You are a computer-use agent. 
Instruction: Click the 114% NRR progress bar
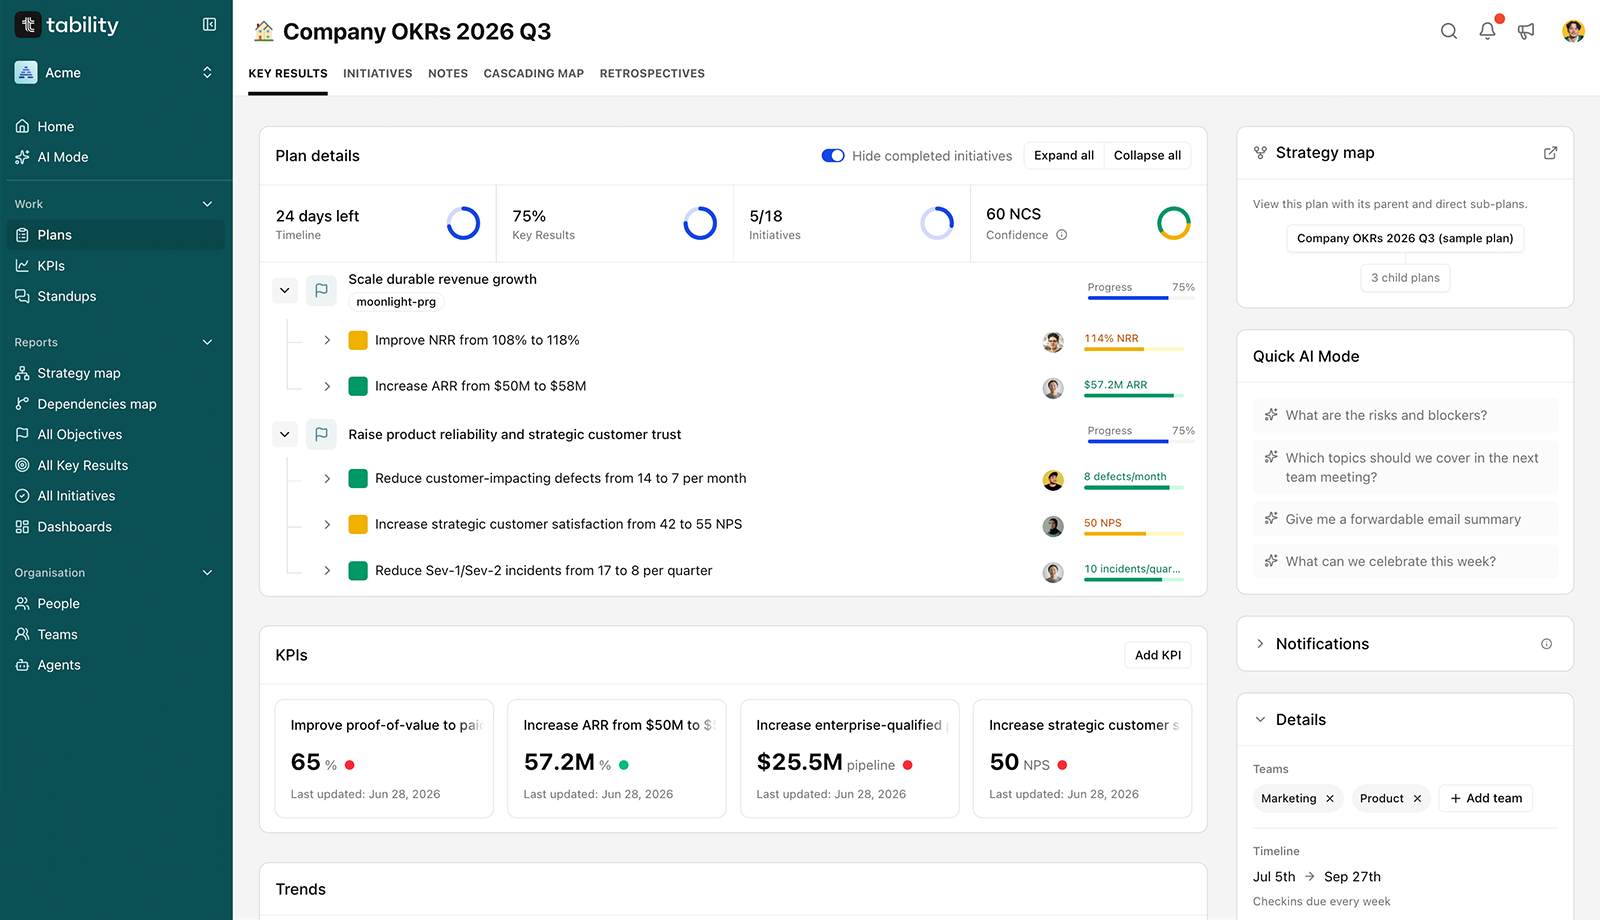point(1134,349)
